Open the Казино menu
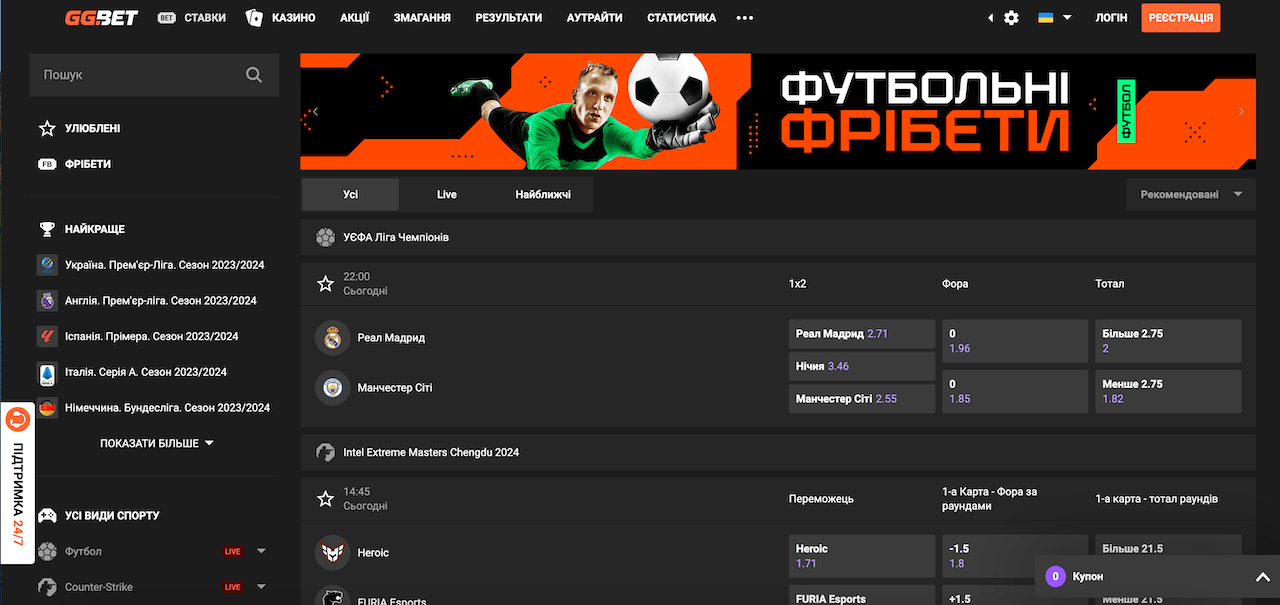This screenshot has width=1280, height=605. tap(281, 18)
